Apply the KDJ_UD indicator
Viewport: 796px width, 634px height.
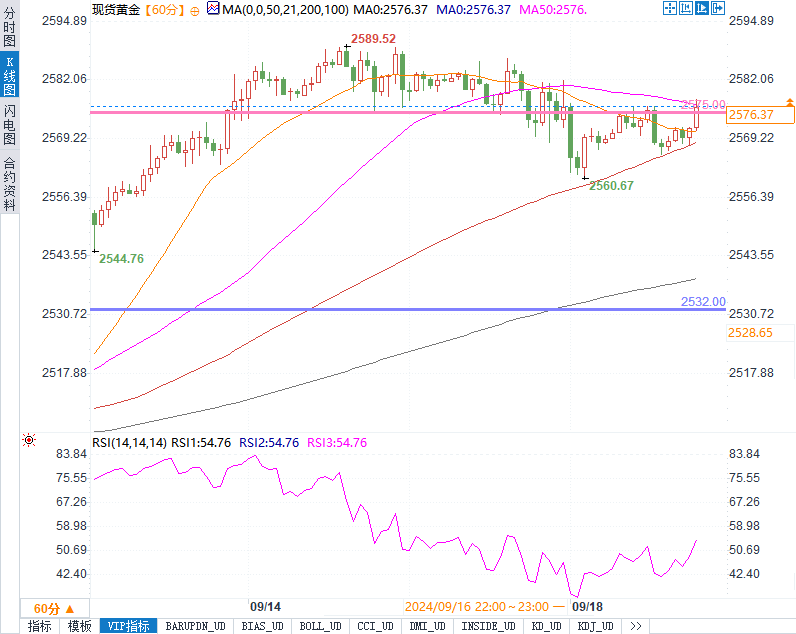pos(595,626)
